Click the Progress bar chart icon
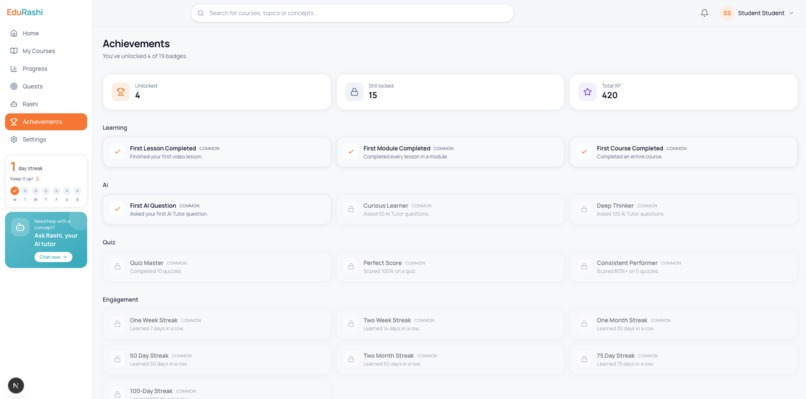Viewport: 806px width, 399px height. 14,69
